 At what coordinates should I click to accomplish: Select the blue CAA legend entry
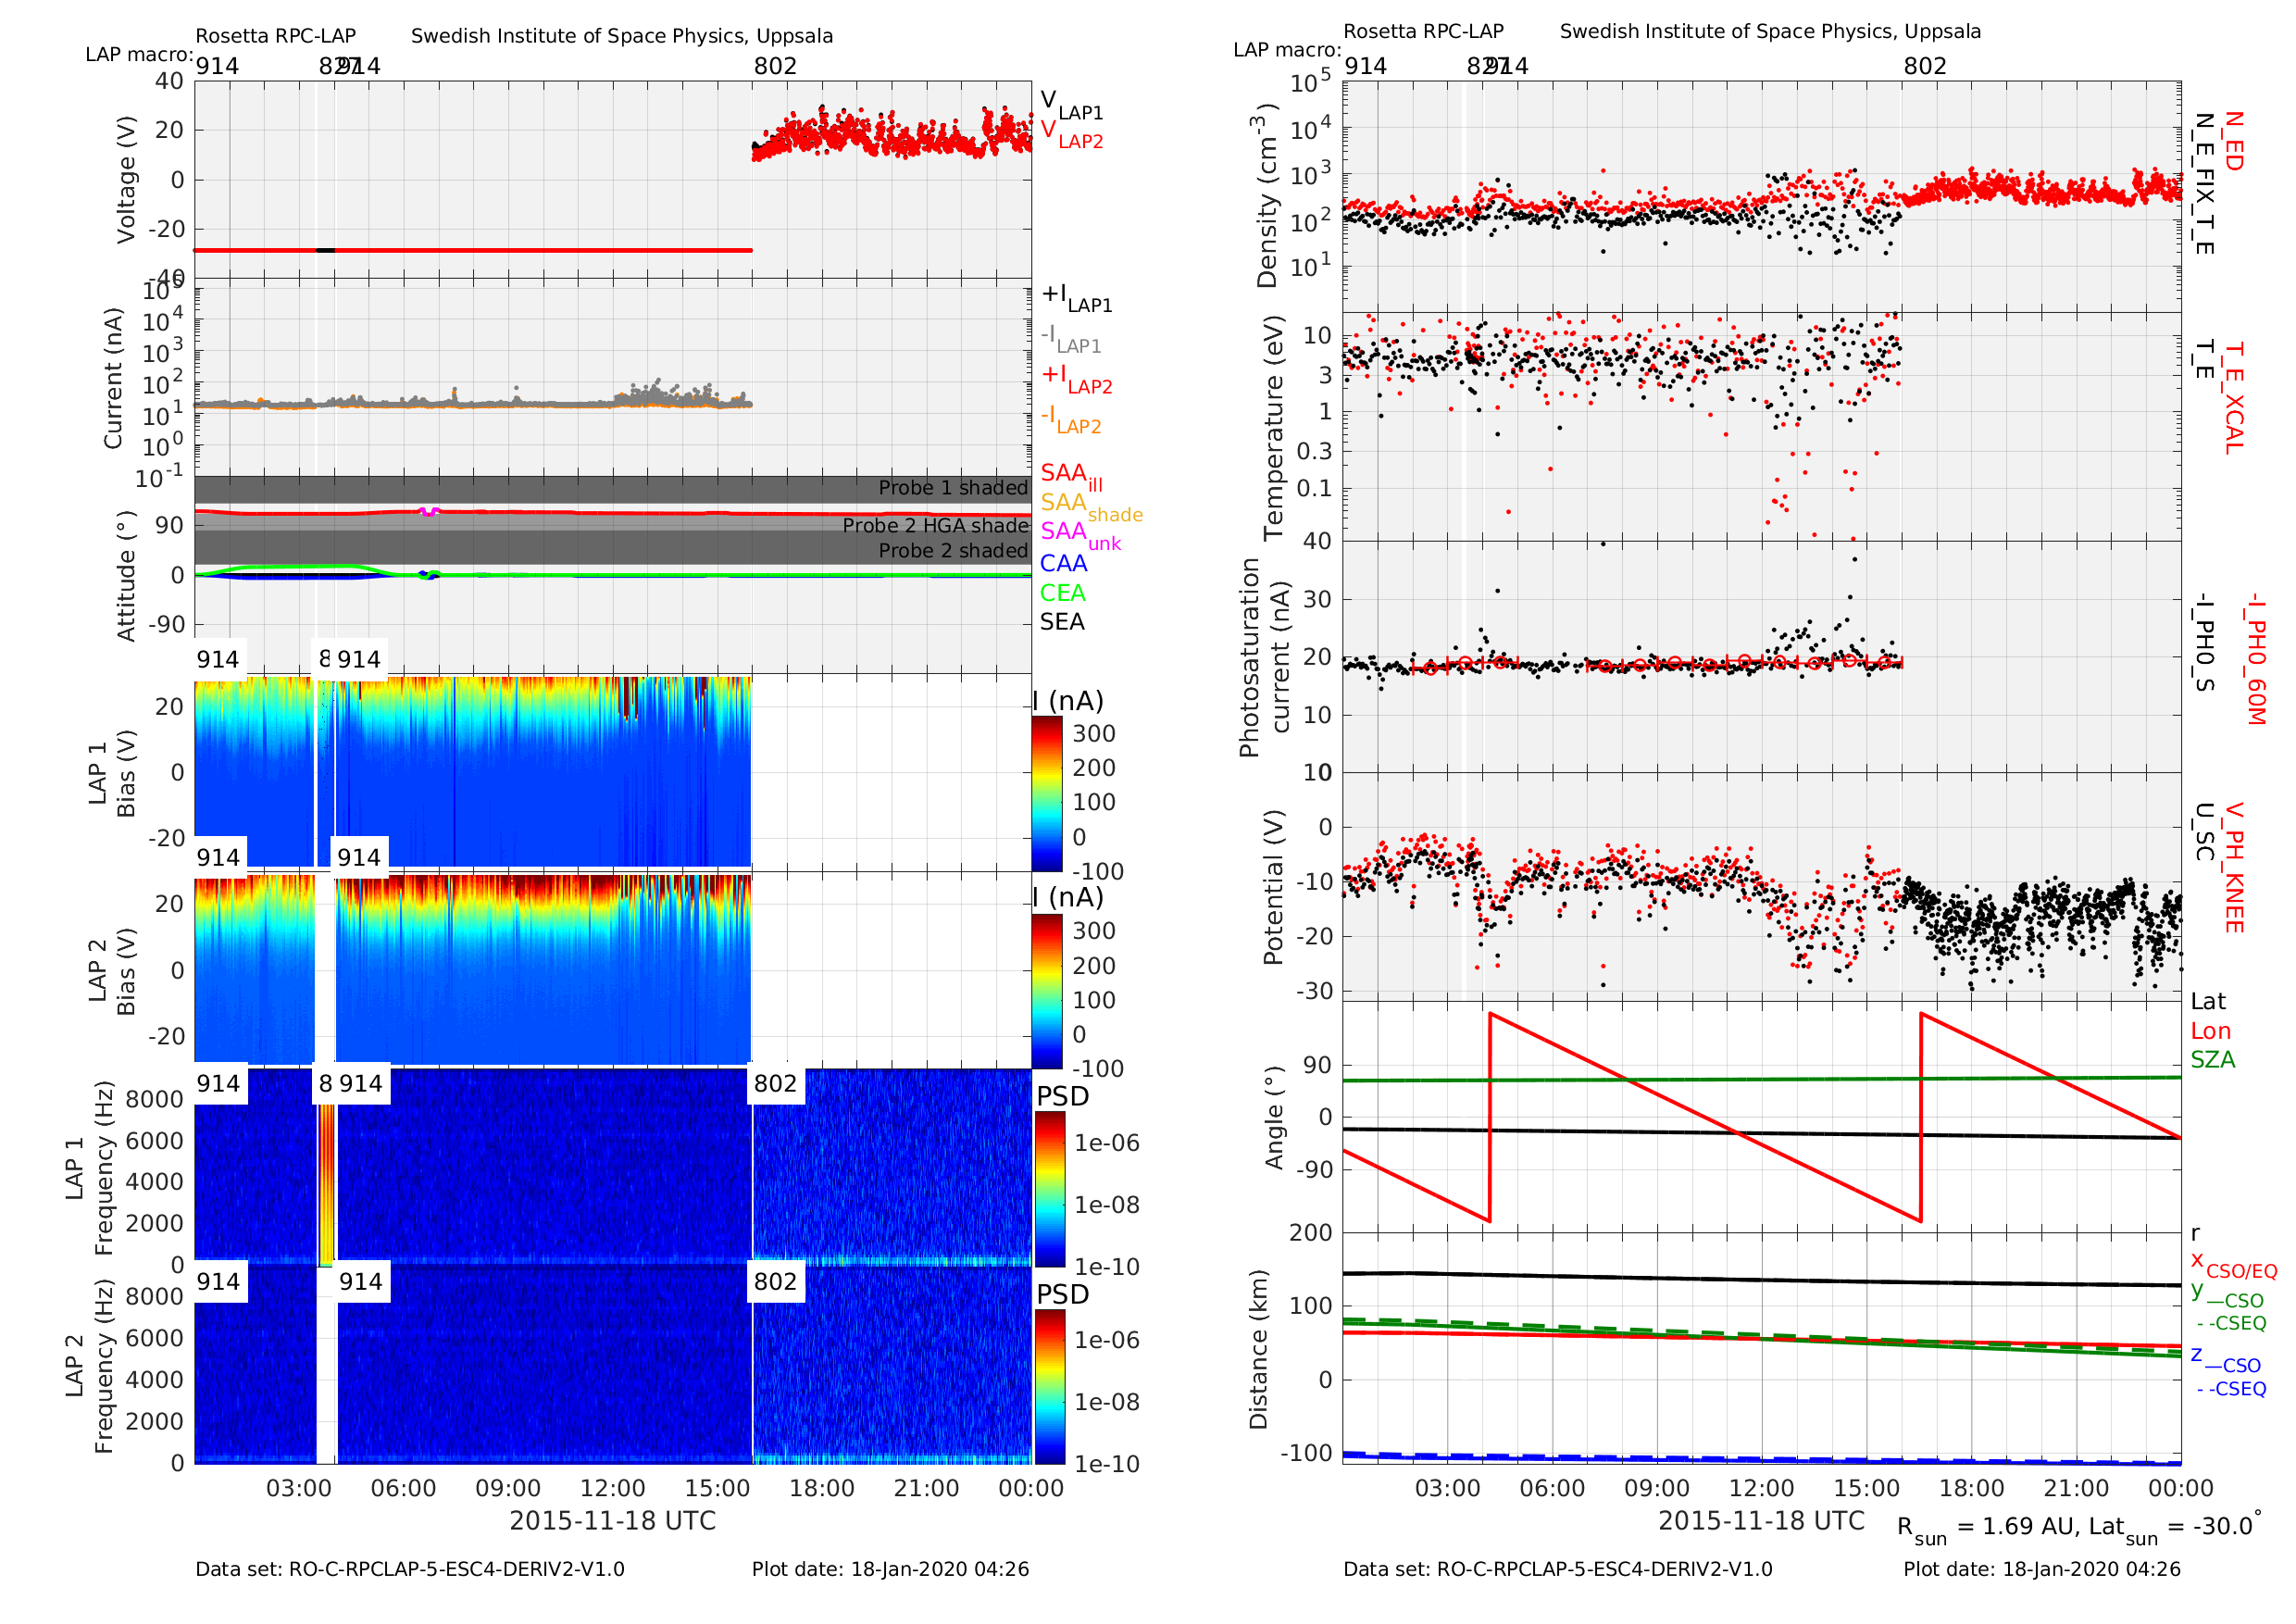coord(1063,564)
